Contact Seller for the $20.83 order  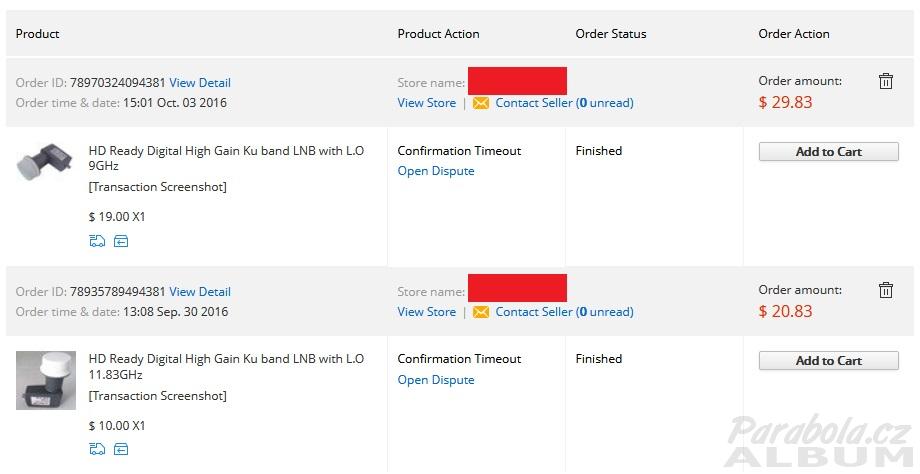pyautogui.click(x=564, y=312)
